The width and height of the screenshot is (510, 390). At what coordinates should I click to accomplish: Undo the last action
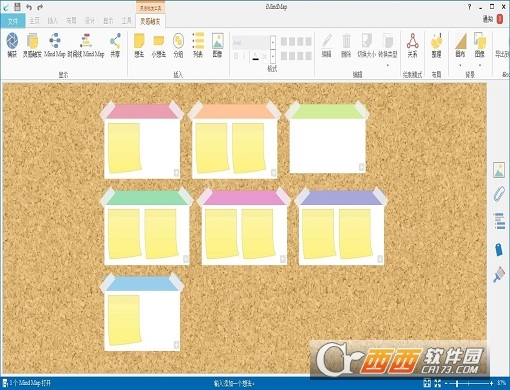coord(29,7)
